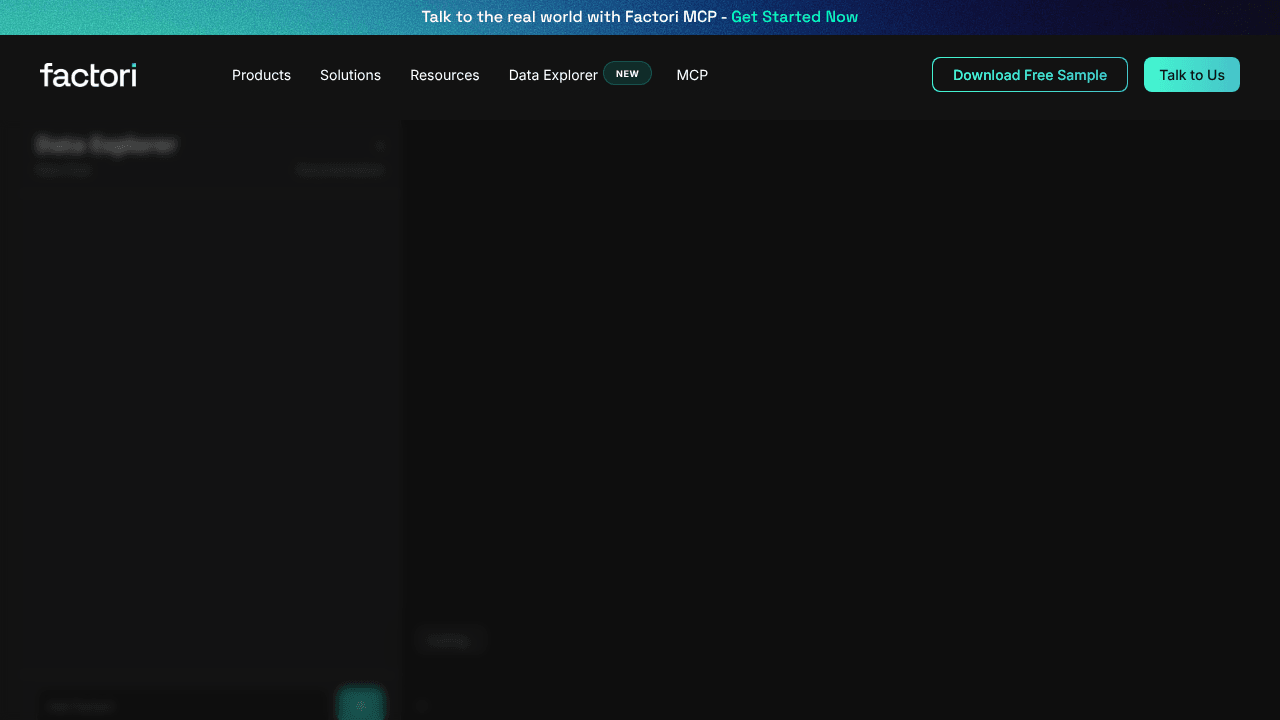
Task: Follow the Get Started Now banner link
Action: tap(794, 17)
